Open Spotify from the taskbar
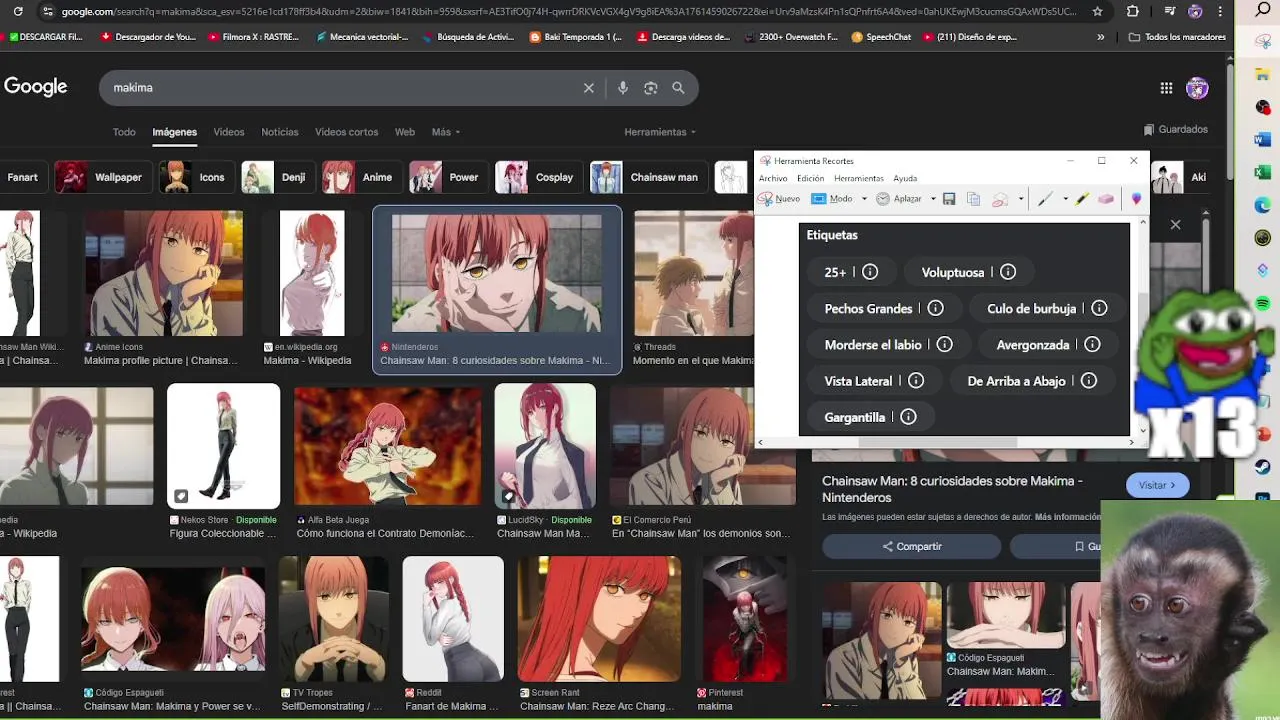The width and height of the screenshot is (1280, 720). click(x=1263, y=303)
